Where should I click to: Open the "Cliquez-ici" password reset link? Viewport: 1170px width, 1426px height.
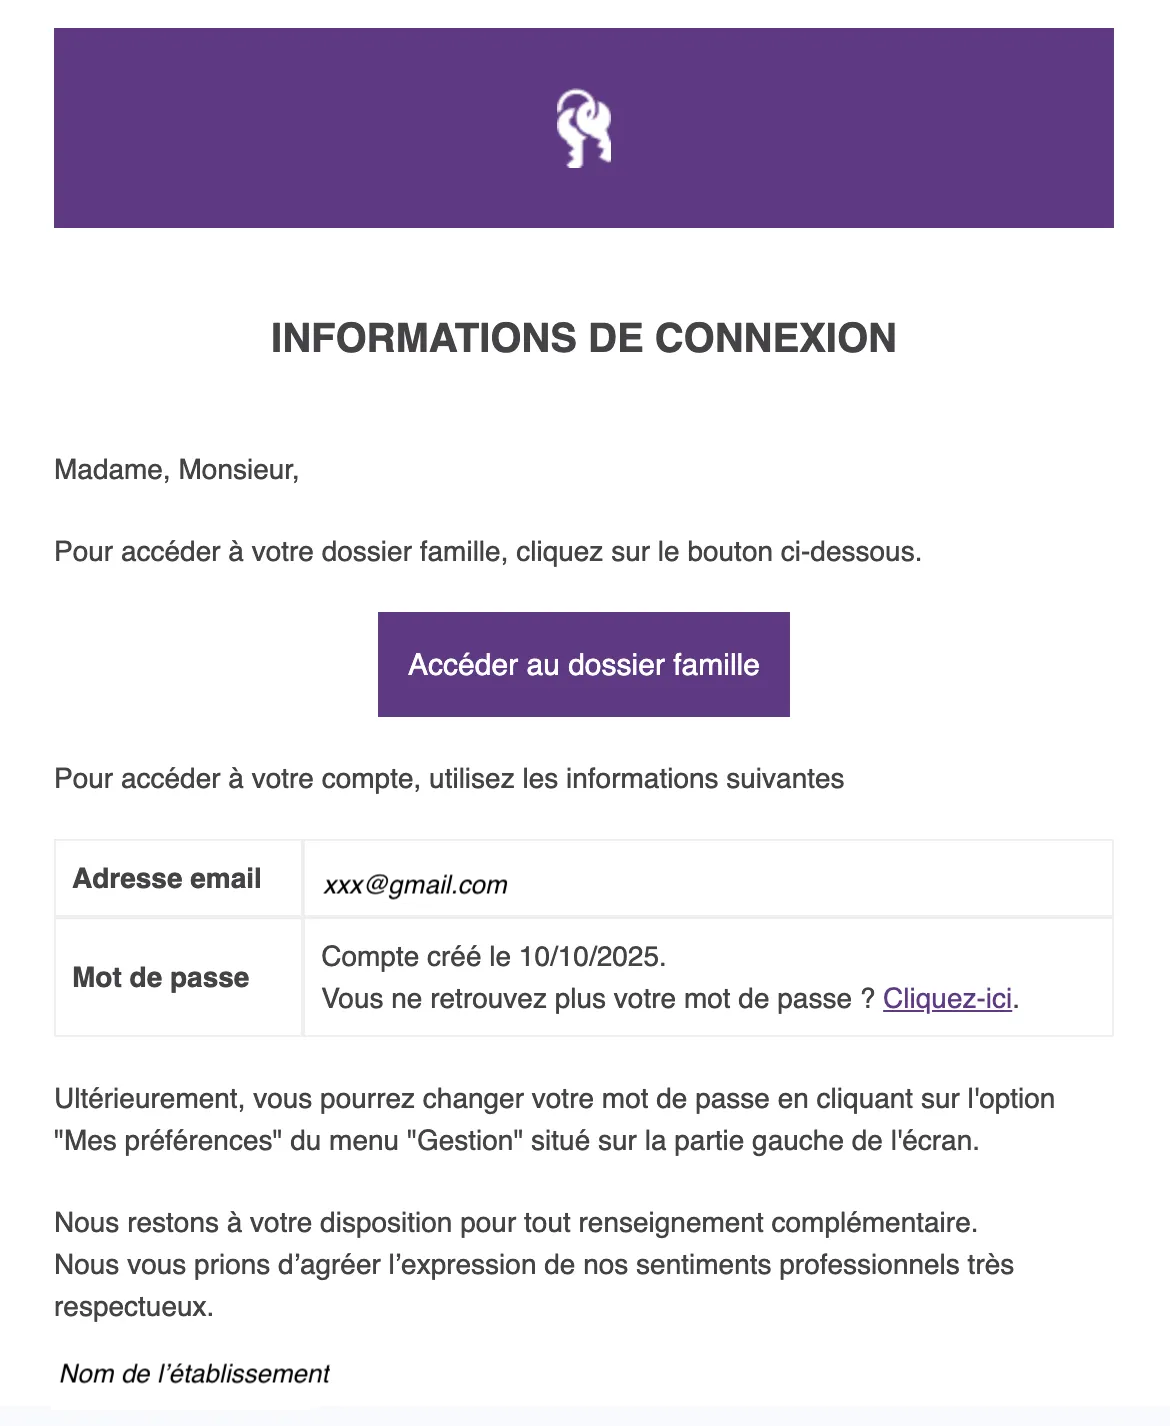tap(948, 998)
